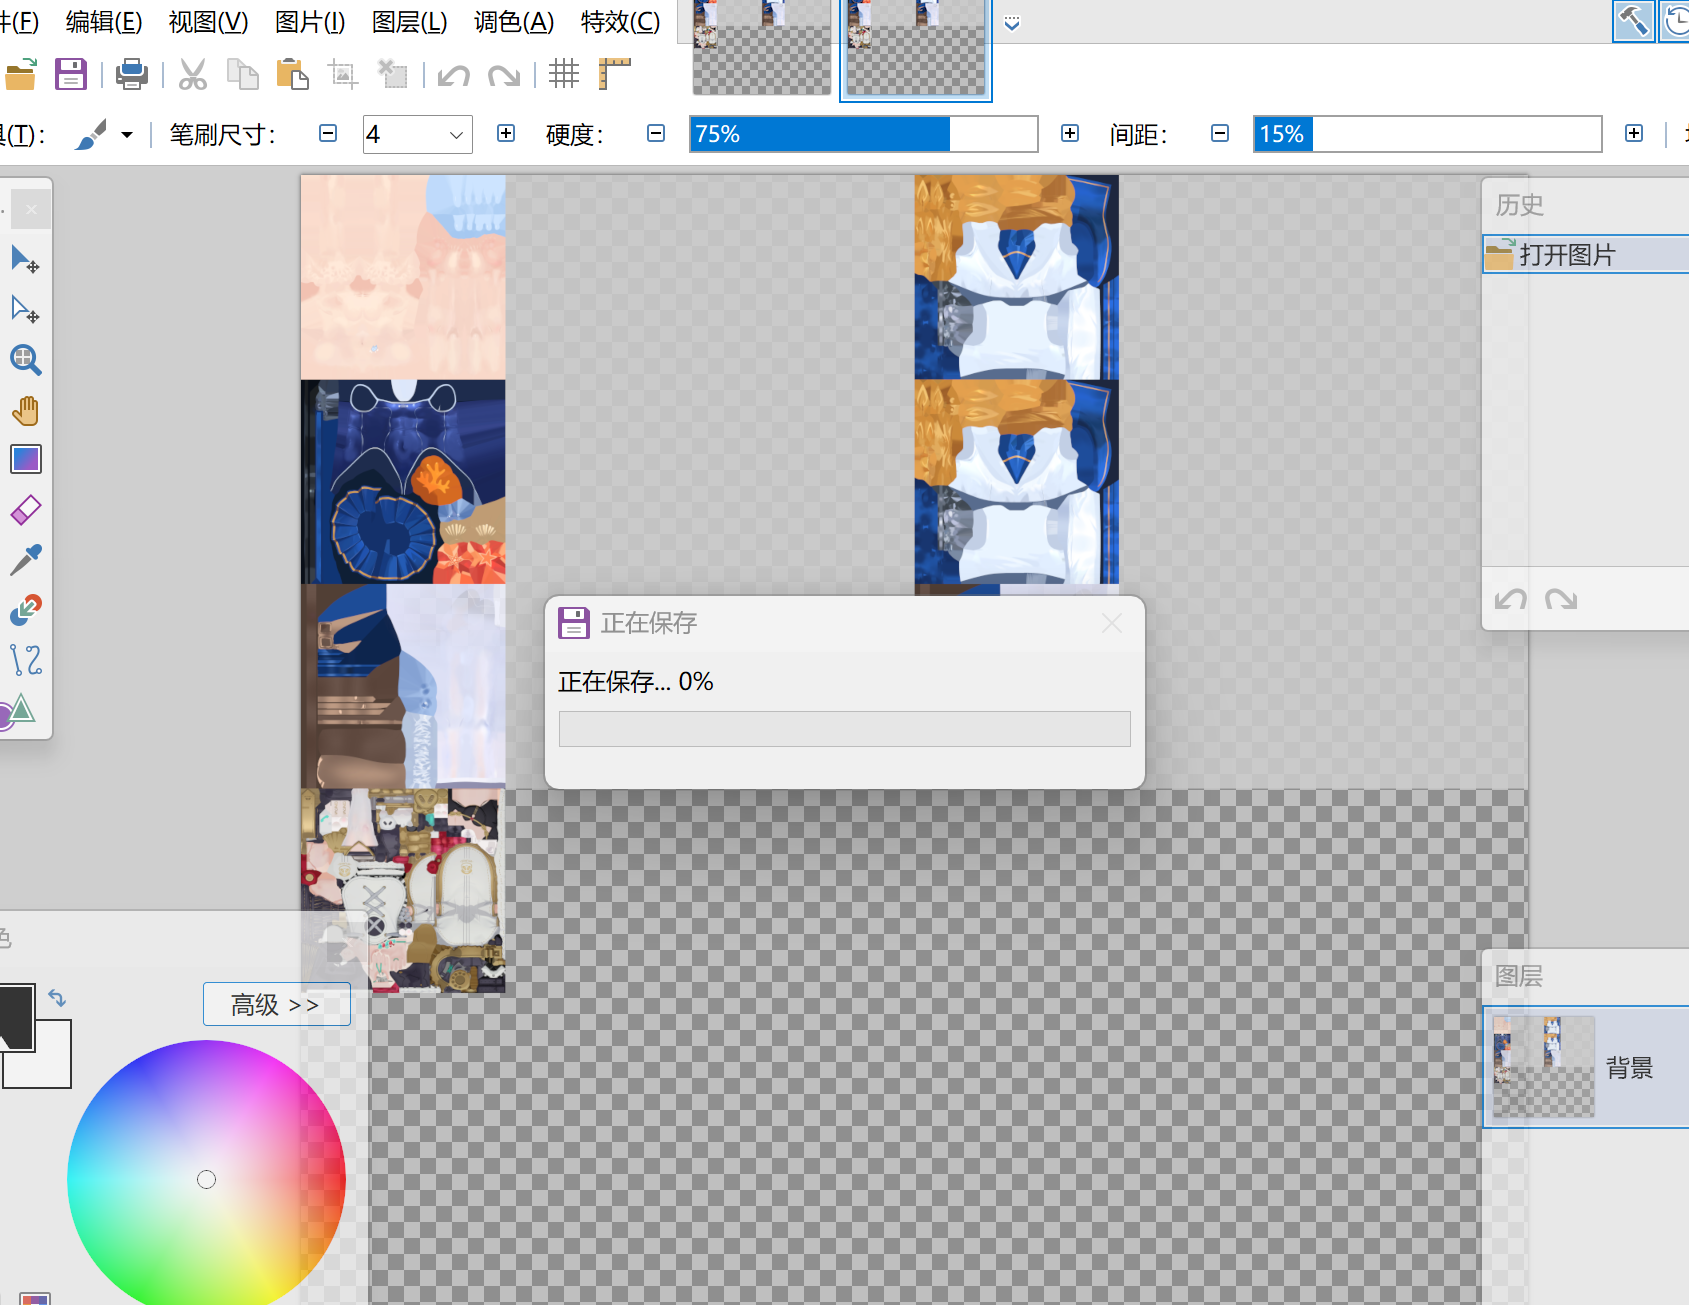Click the Print icon in the toolbar
This screenshot has width=1689, height=1305.
tap(131, 74)
